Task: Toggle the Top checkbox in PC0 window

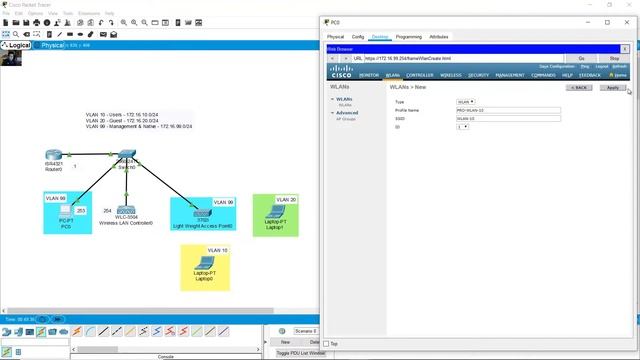Action: [x=326, y=344]
